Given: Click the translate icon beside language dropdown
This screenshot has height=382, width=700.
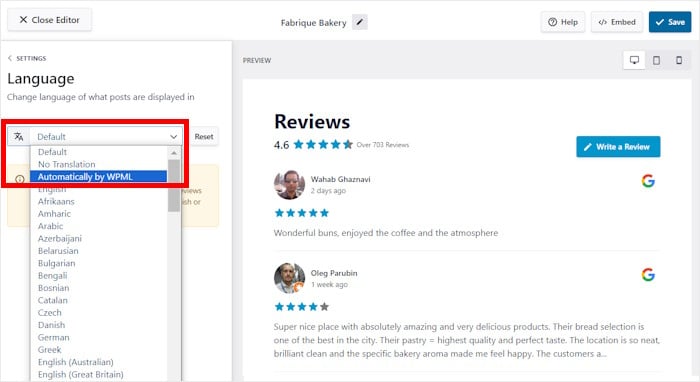Looking at the screenshot, I should (x=19, y=137).
